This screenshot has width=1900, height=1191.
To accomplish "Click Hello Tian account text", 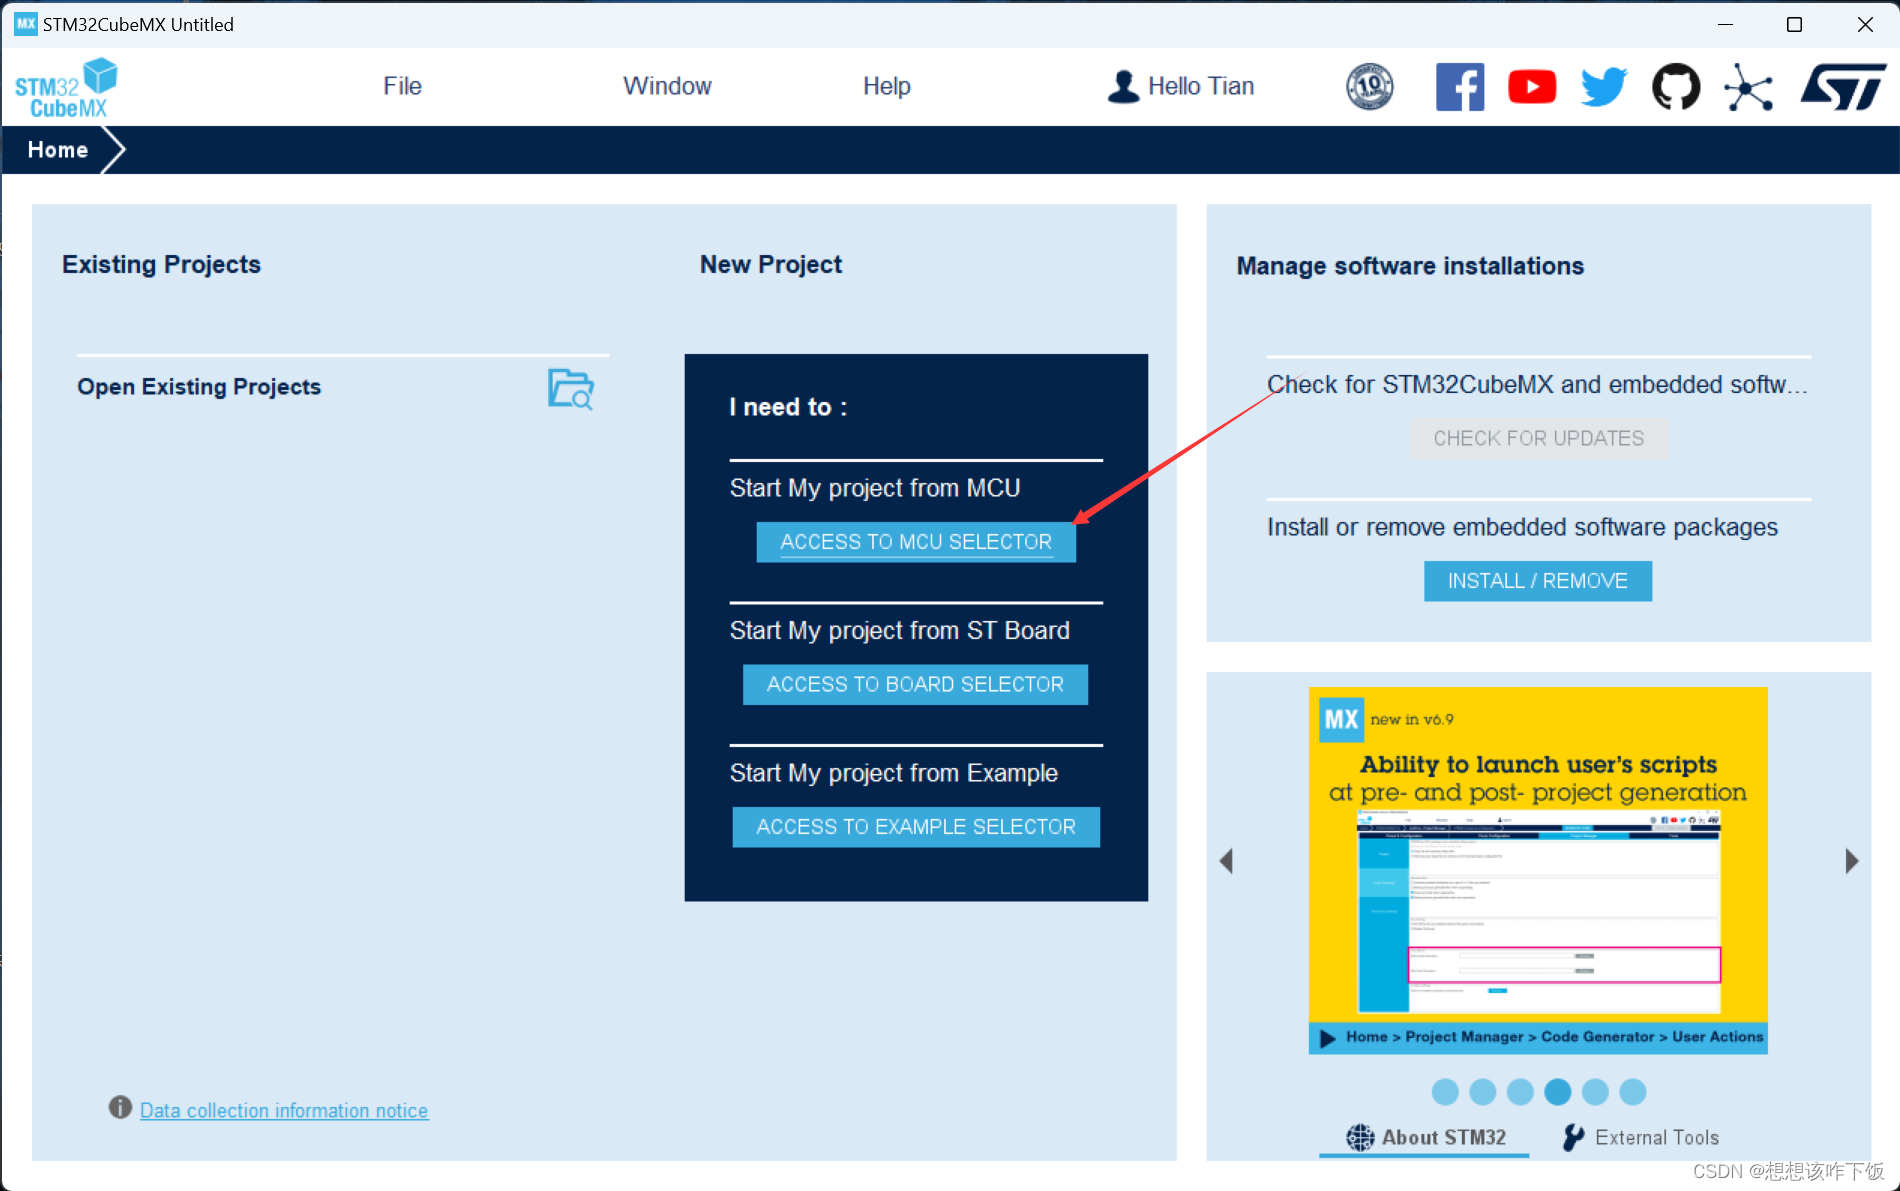I will (1201, 86).
